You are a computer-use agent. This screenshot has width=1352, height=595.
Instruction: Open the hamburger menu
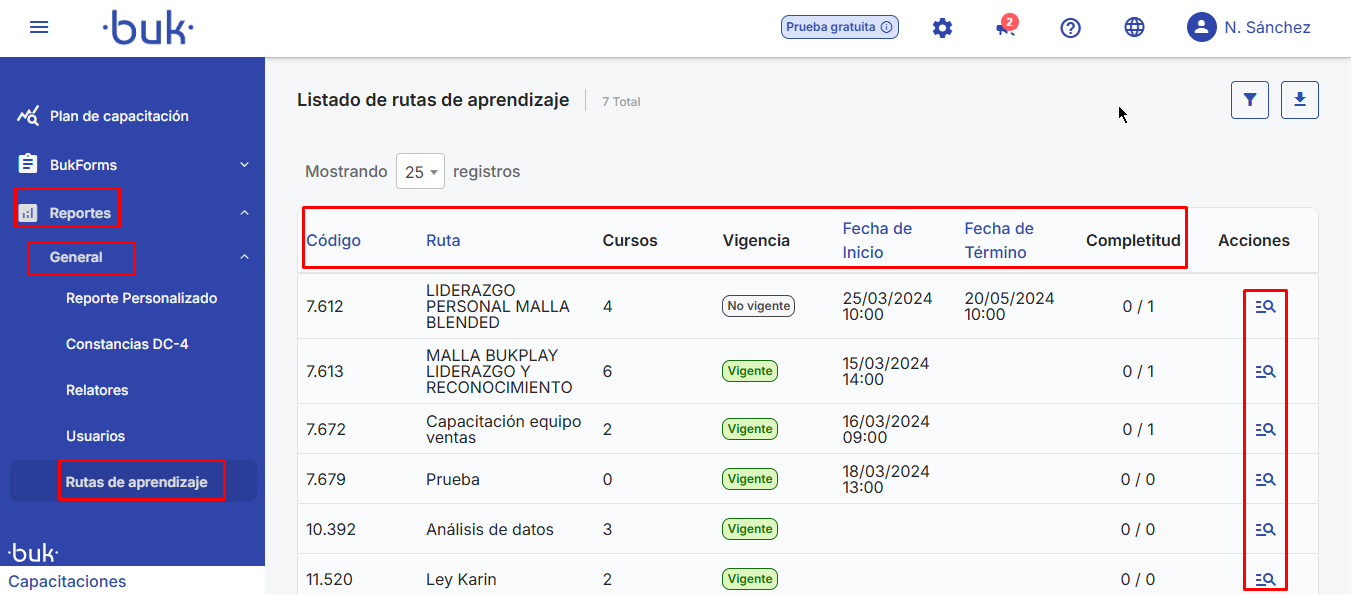tap(39, 27)
